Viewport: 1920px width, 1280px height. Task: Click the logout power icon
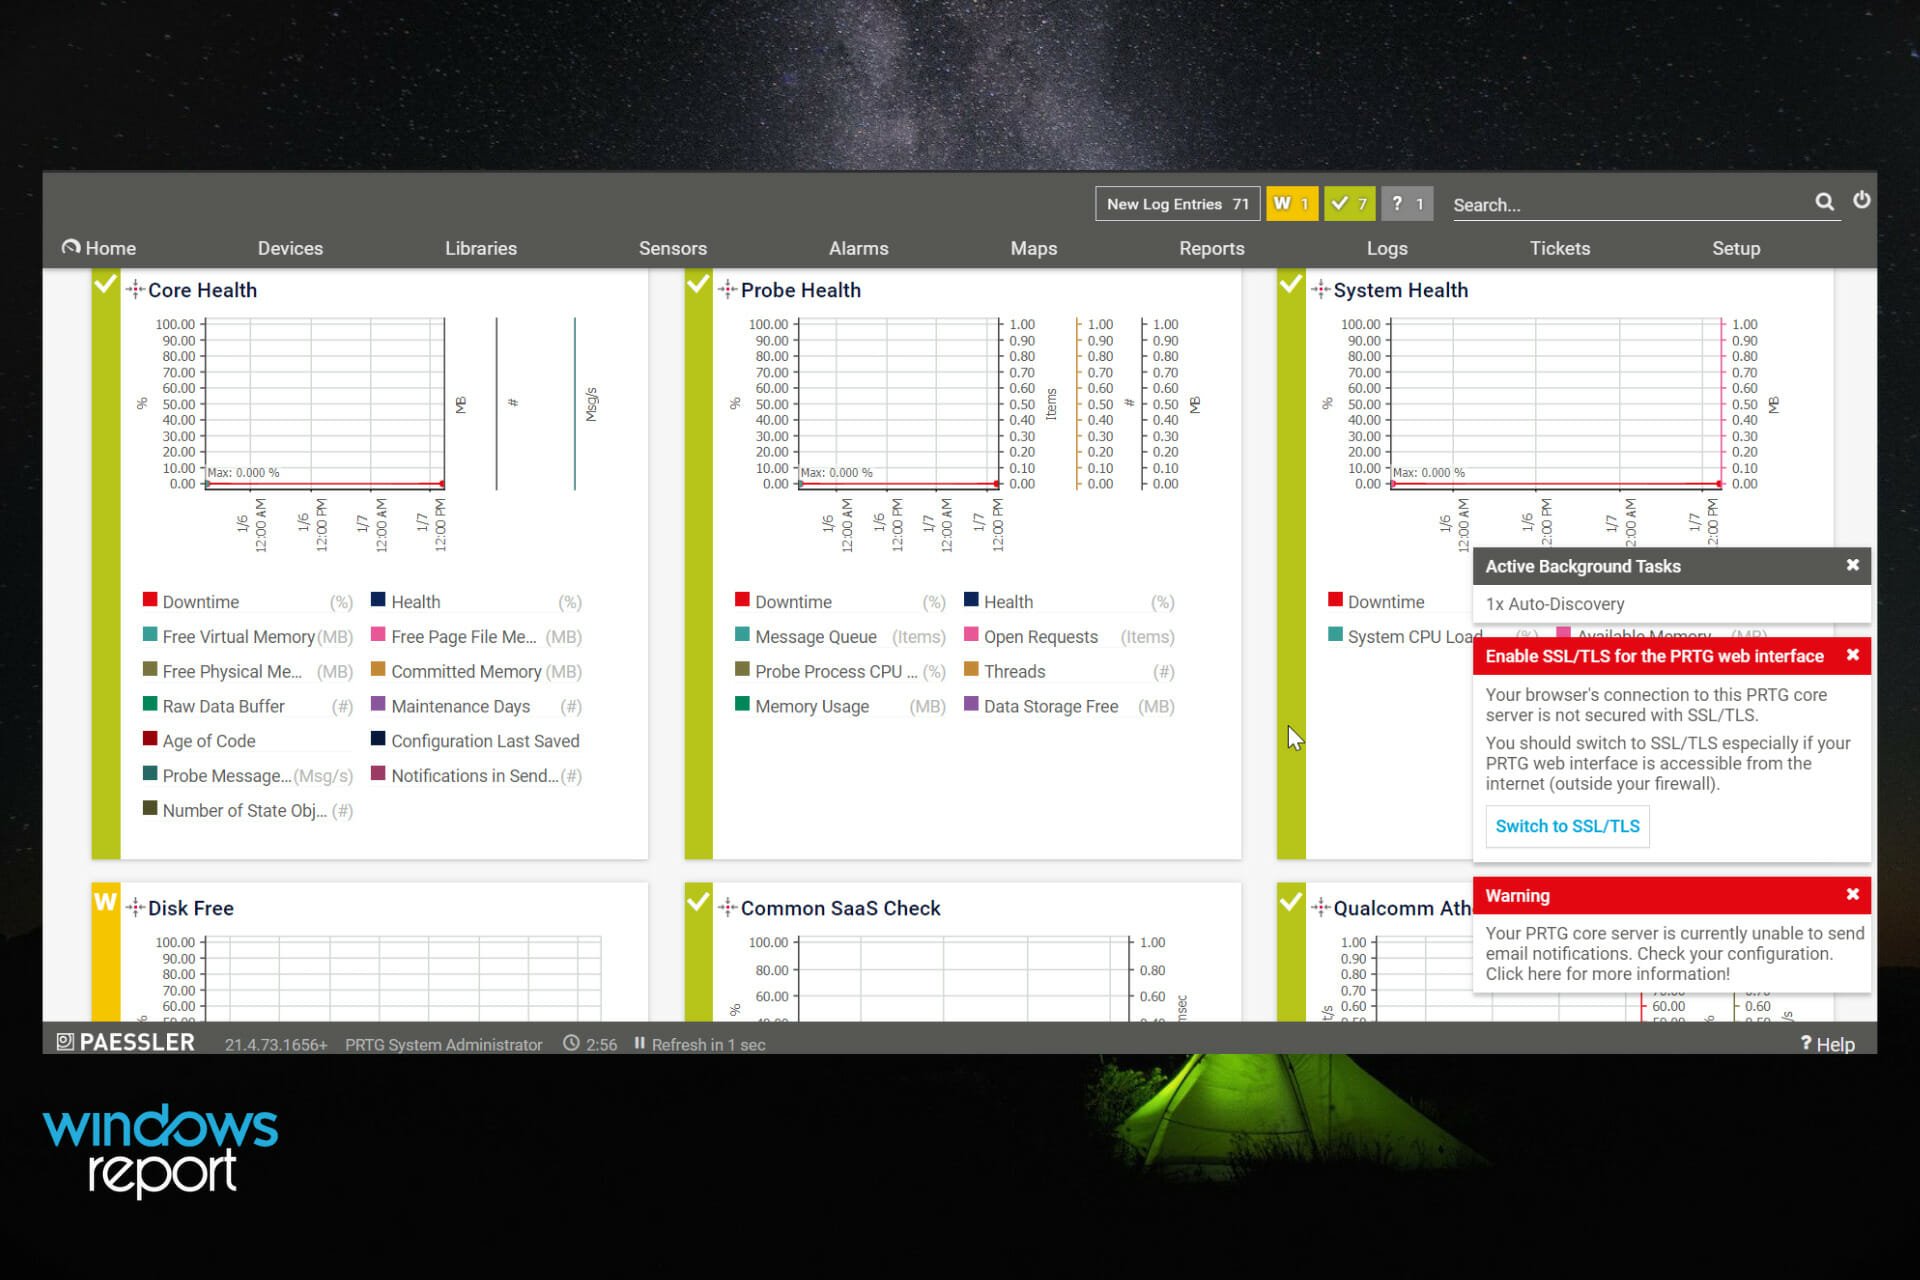point(1861,200)
